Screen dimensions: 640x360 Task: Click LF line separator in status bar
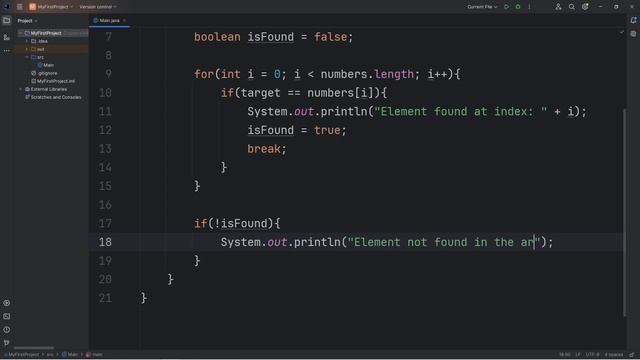pos(578,355)
